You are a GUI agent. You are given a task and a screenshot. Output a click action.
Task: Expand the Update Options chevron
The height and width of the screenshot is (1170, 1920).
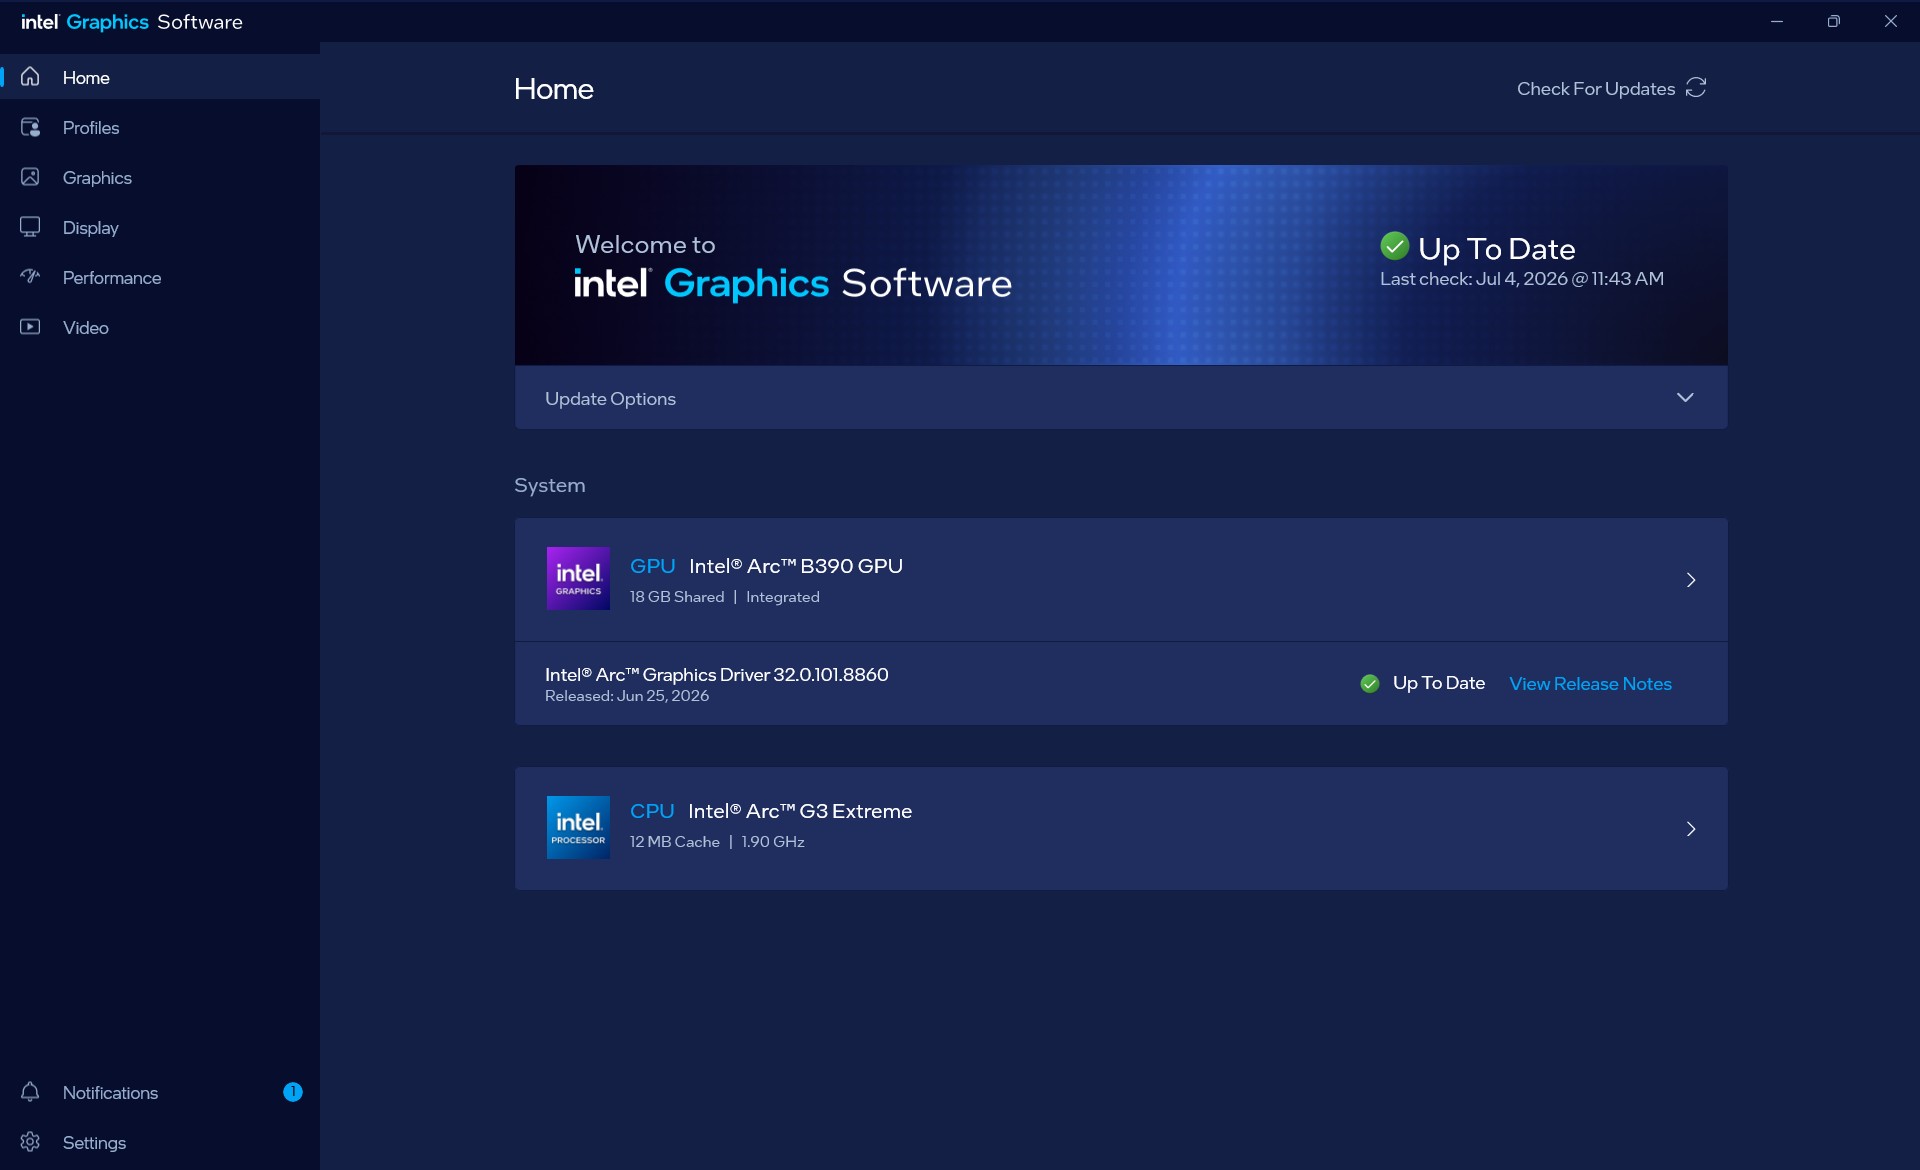point(1685,398)
